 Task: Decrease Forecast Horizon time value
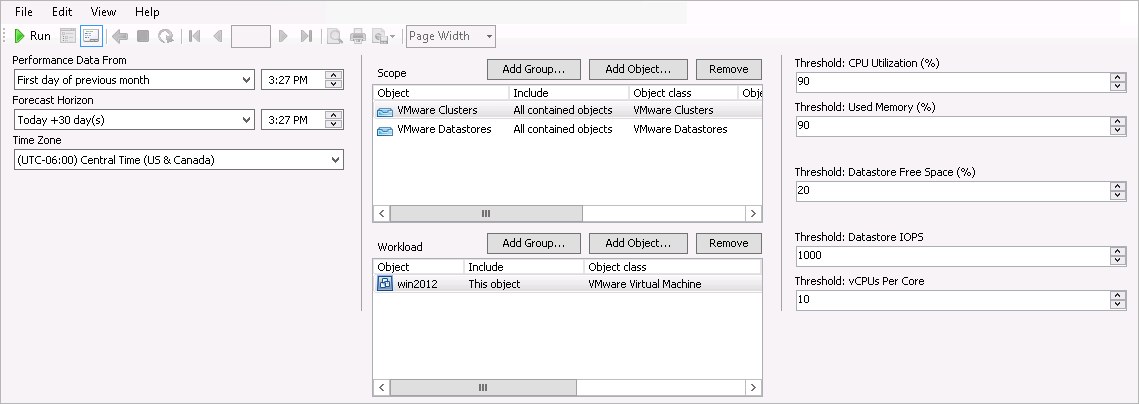pos(333,124)
